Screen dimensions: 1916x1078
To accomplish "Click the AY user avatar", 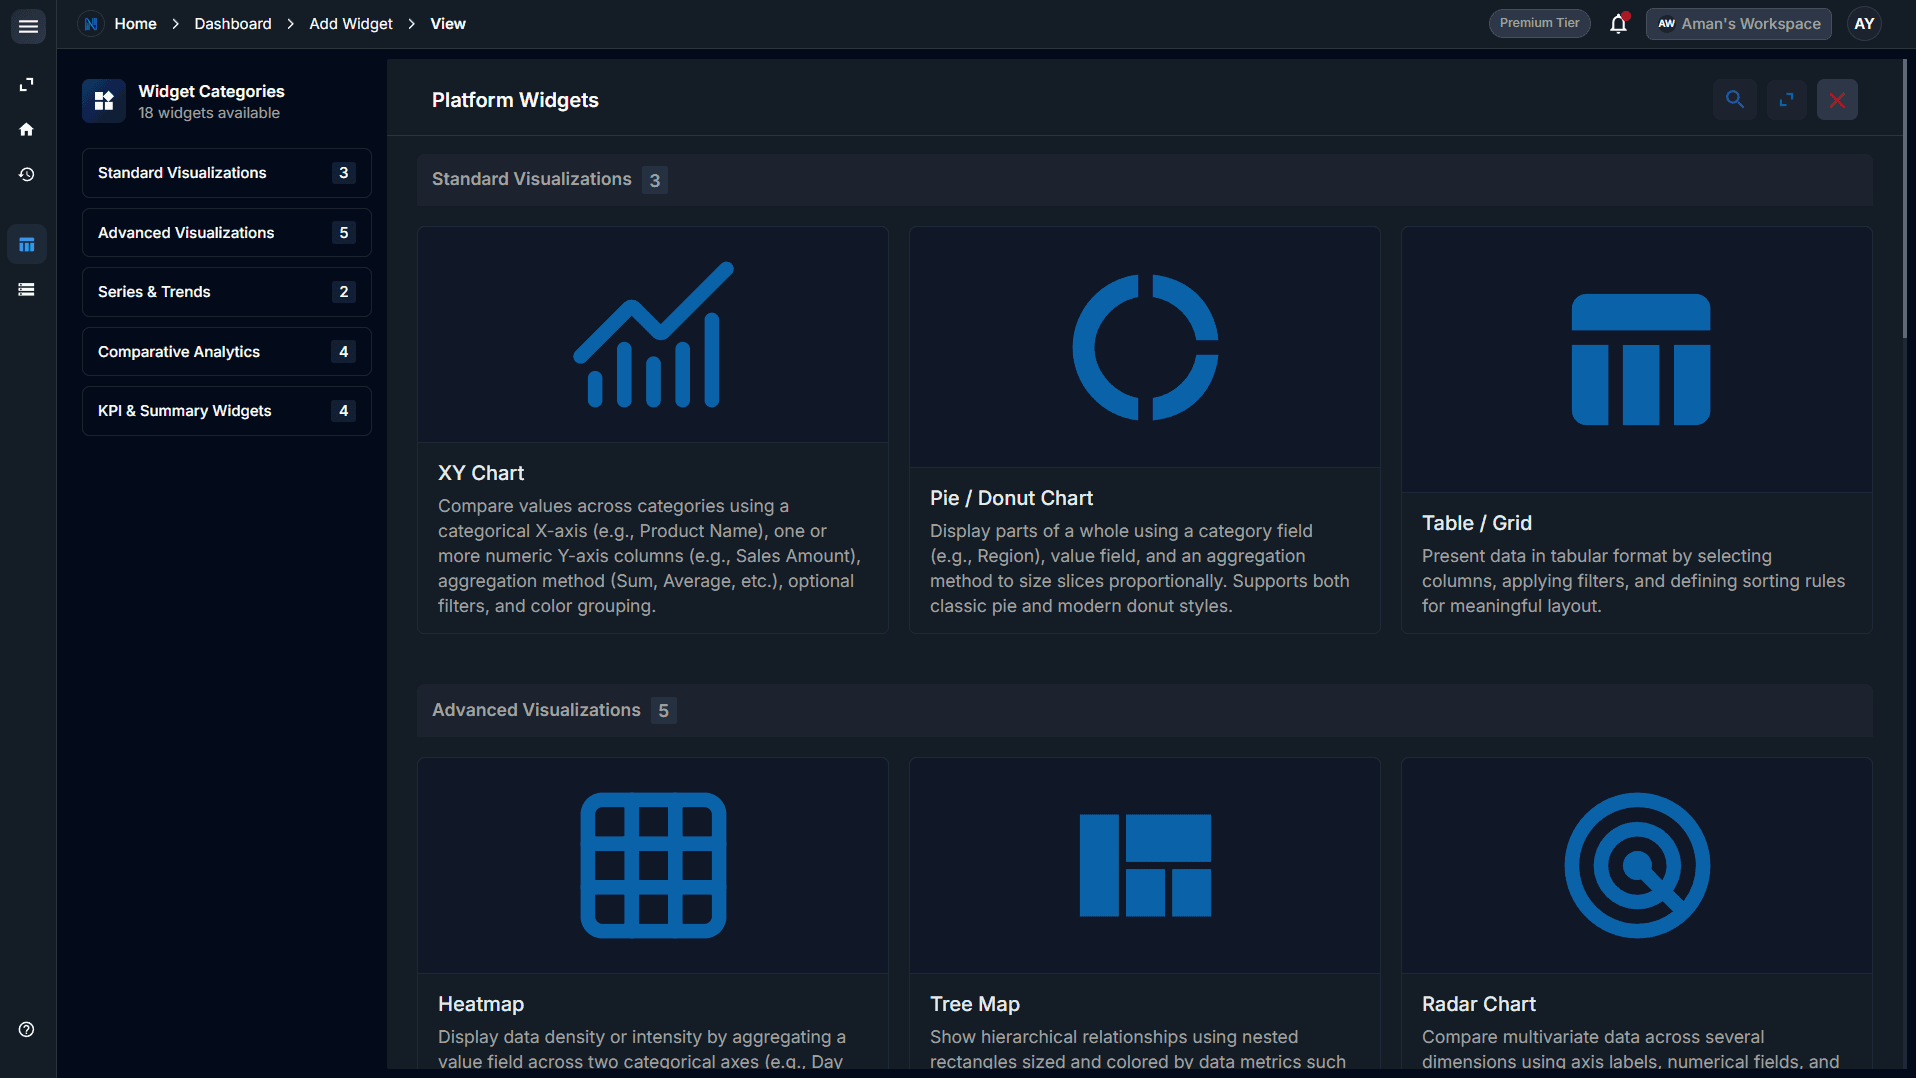I will tap(1864, 24).
